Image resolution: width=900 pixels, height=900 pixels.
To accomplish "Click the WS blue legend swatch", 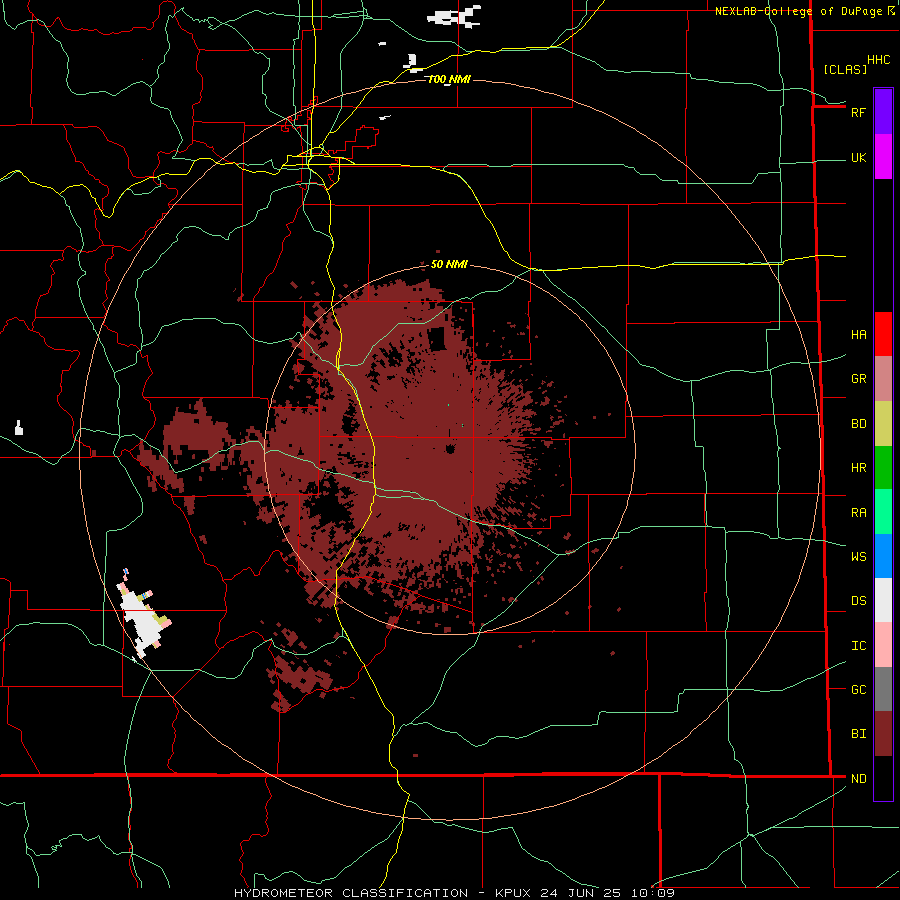I will [x=883, y=556].
